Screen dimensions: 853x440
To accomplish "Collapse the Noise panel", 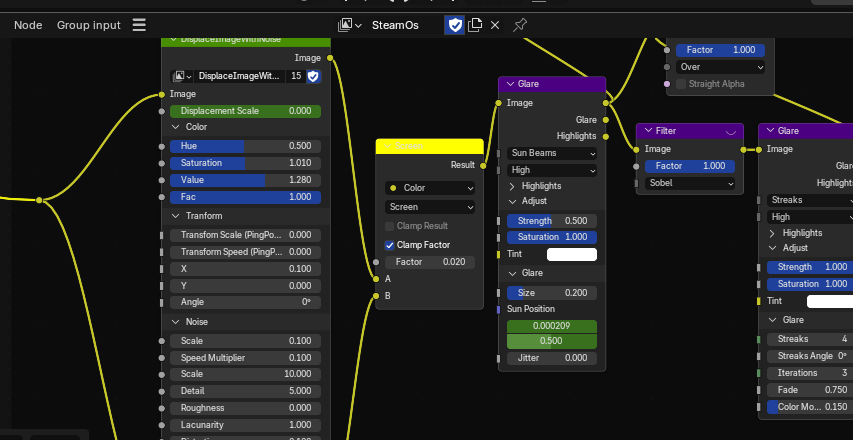I will coord(175,322).
